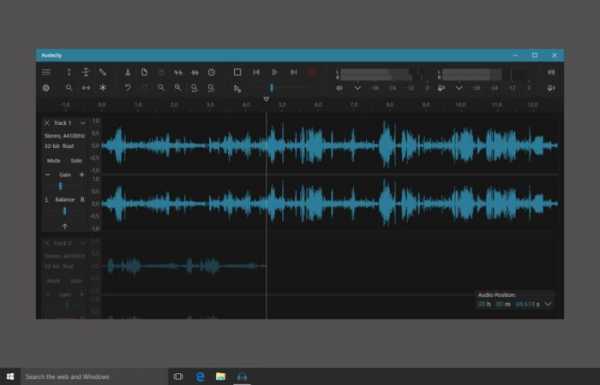Image resolution: width=600 pixels, height=385 pixels.
Task: Start playback with the Play button
Action: point(274,72)
